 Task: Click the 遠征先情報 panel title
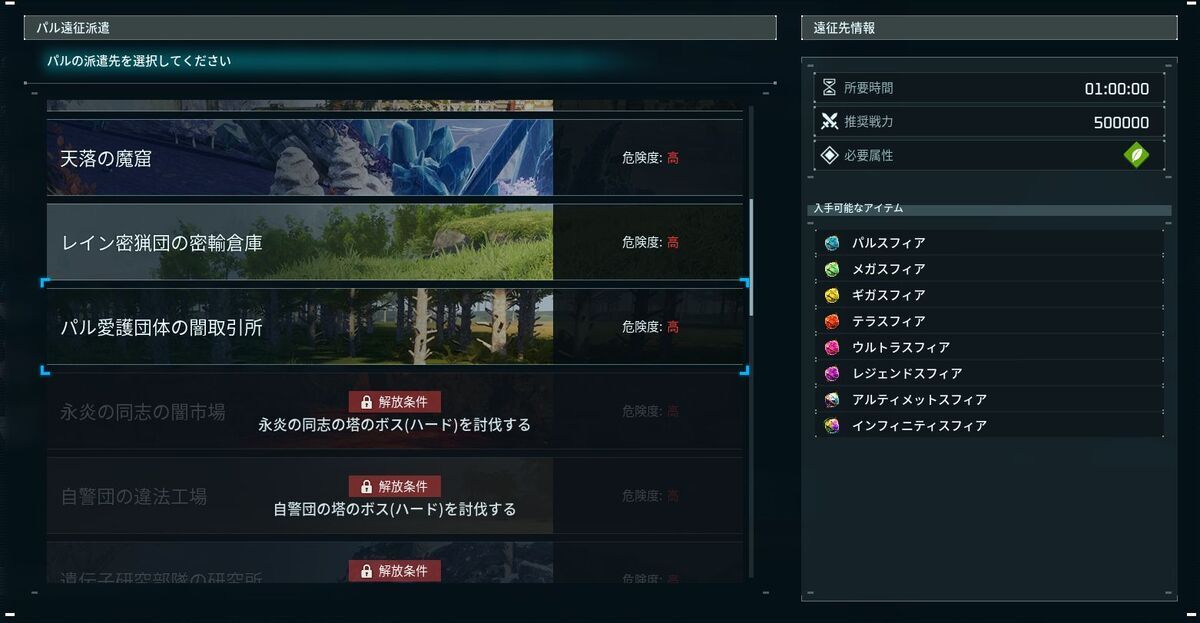click(845, 28)
